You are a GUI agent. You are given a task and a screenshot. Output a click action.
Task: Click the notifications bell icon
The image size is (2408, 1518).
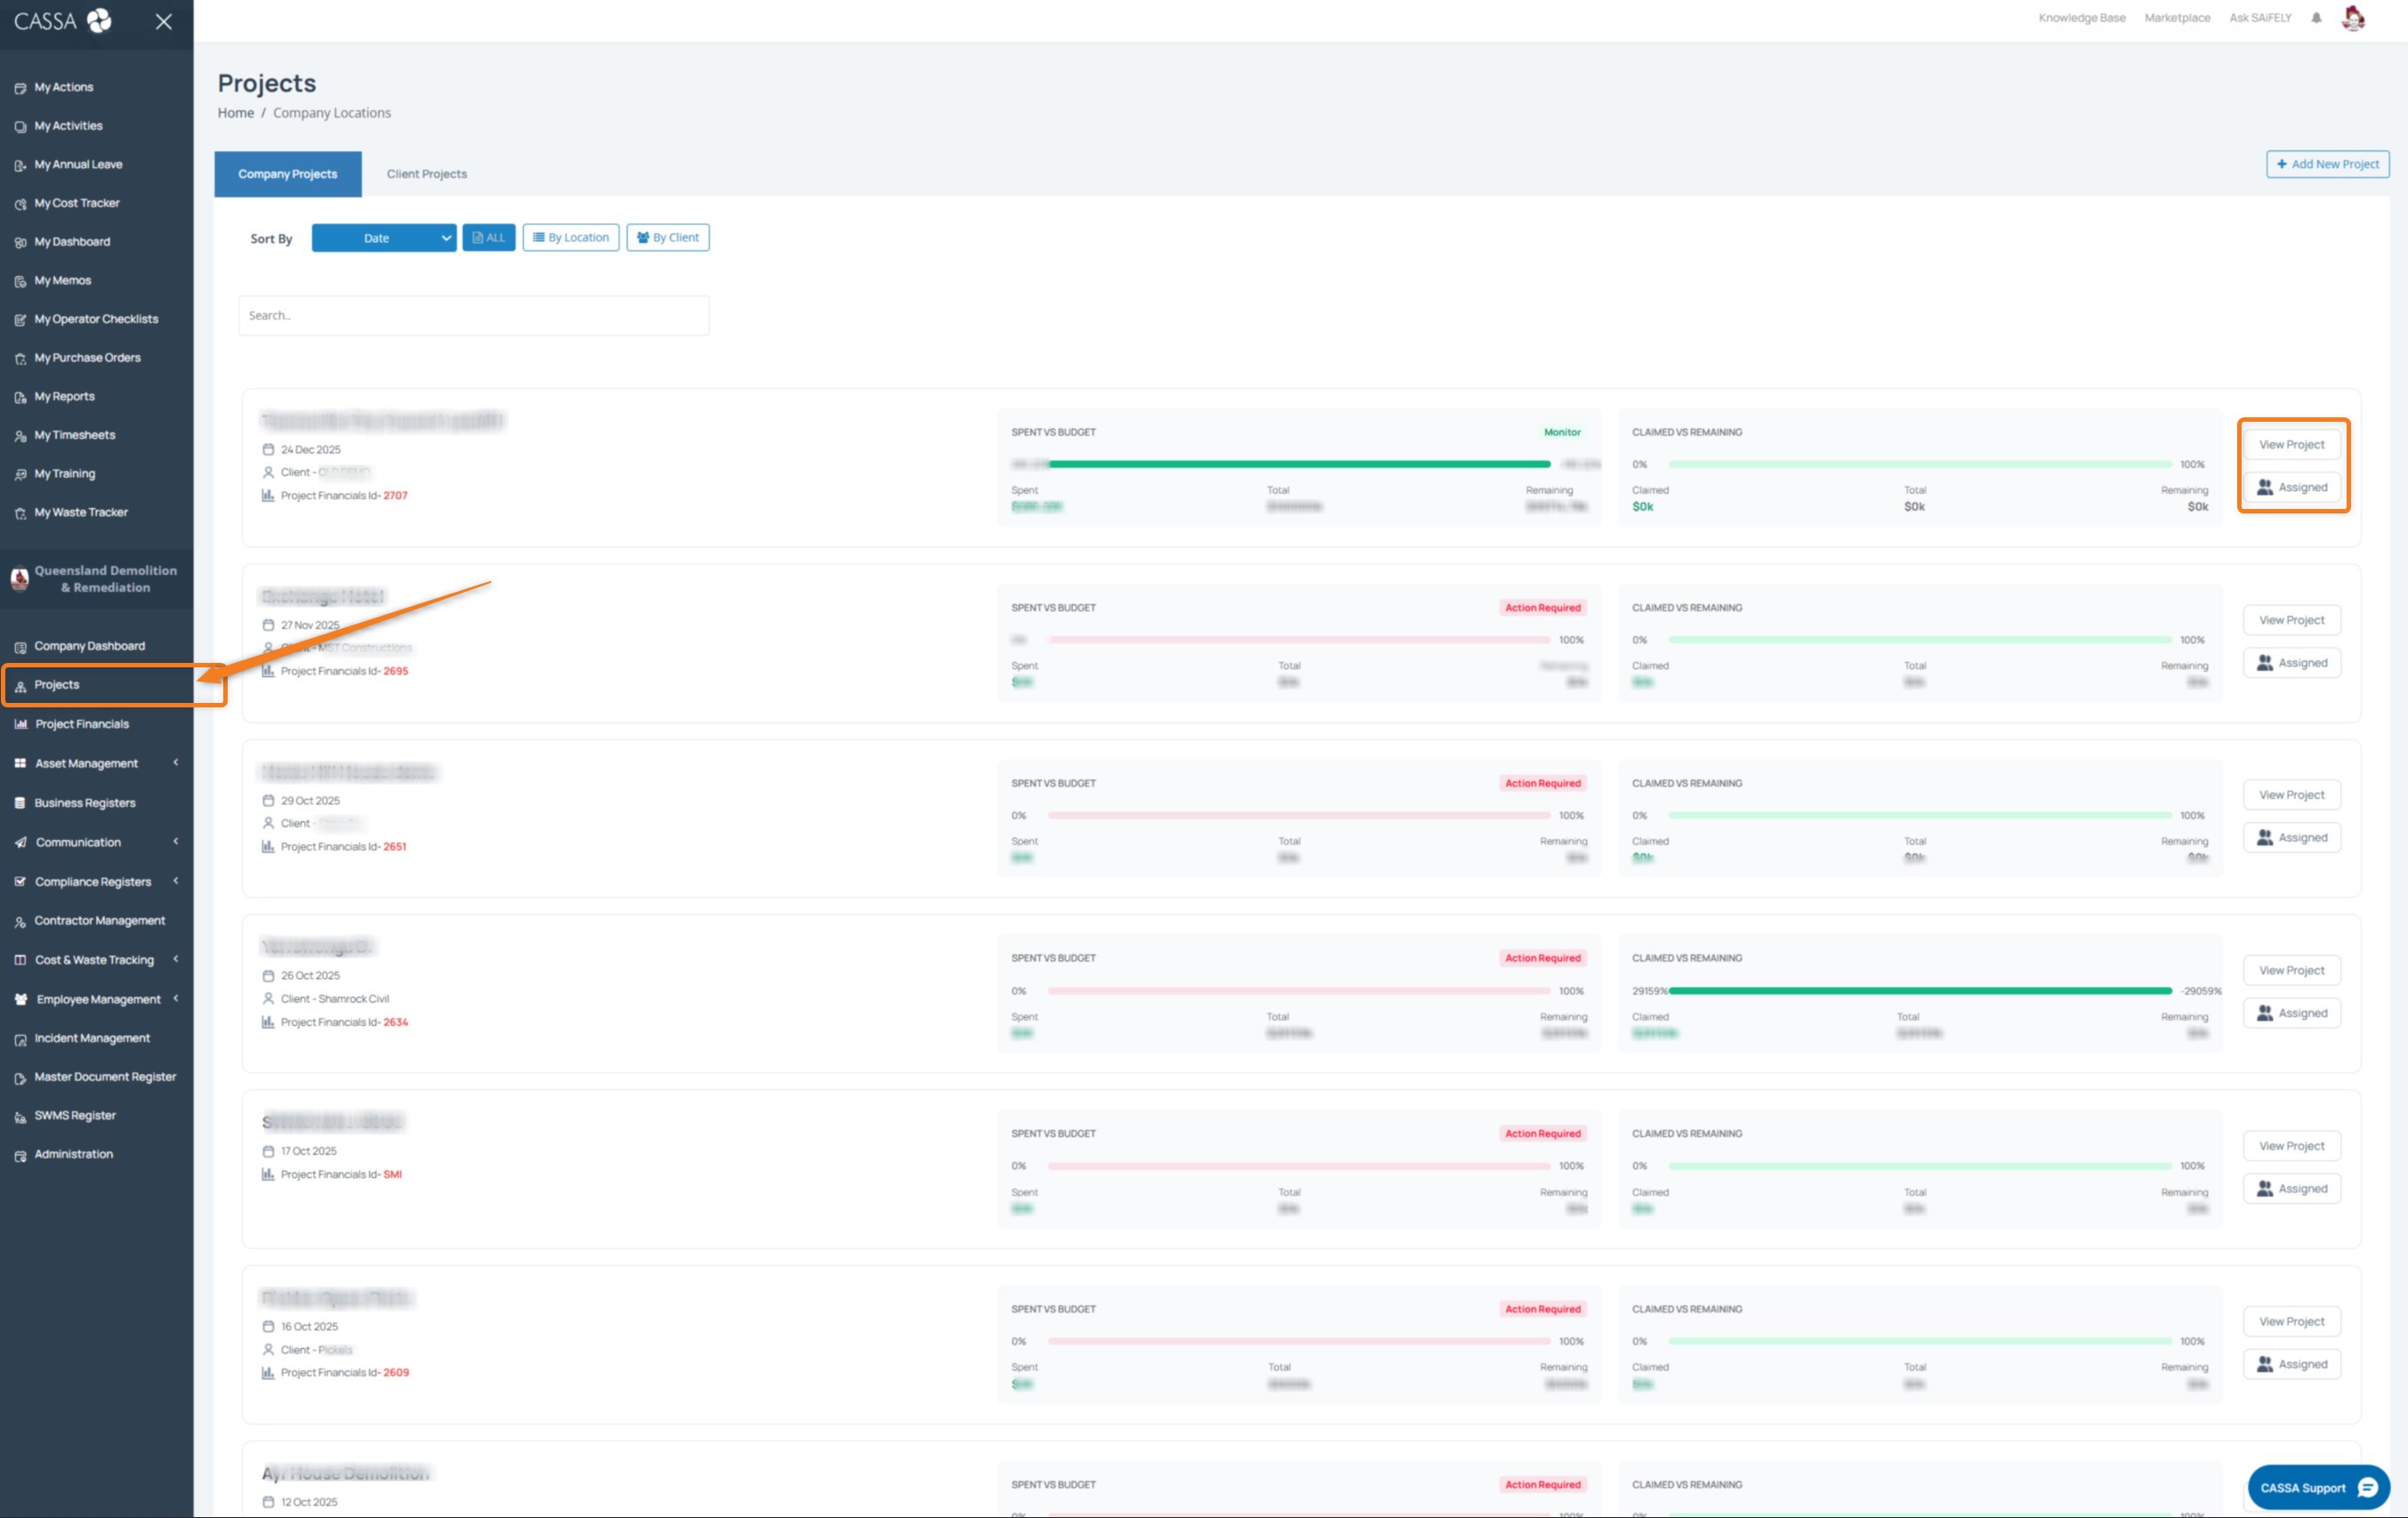click(2318, 17)
